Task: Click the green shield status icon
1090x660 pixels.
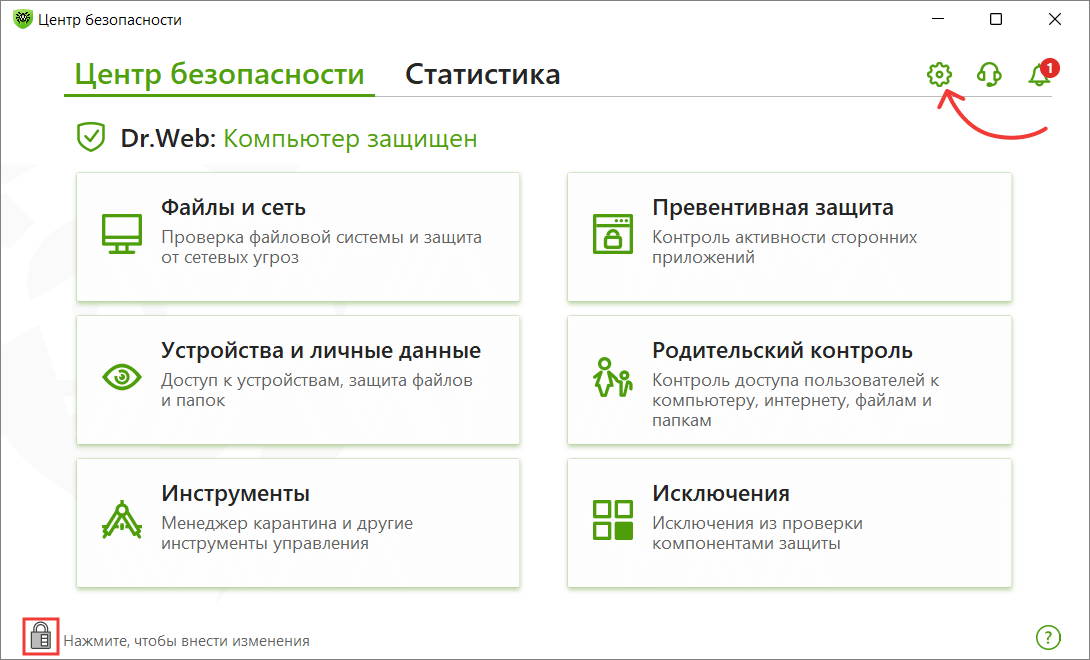Action: click(x=90, y=137)
